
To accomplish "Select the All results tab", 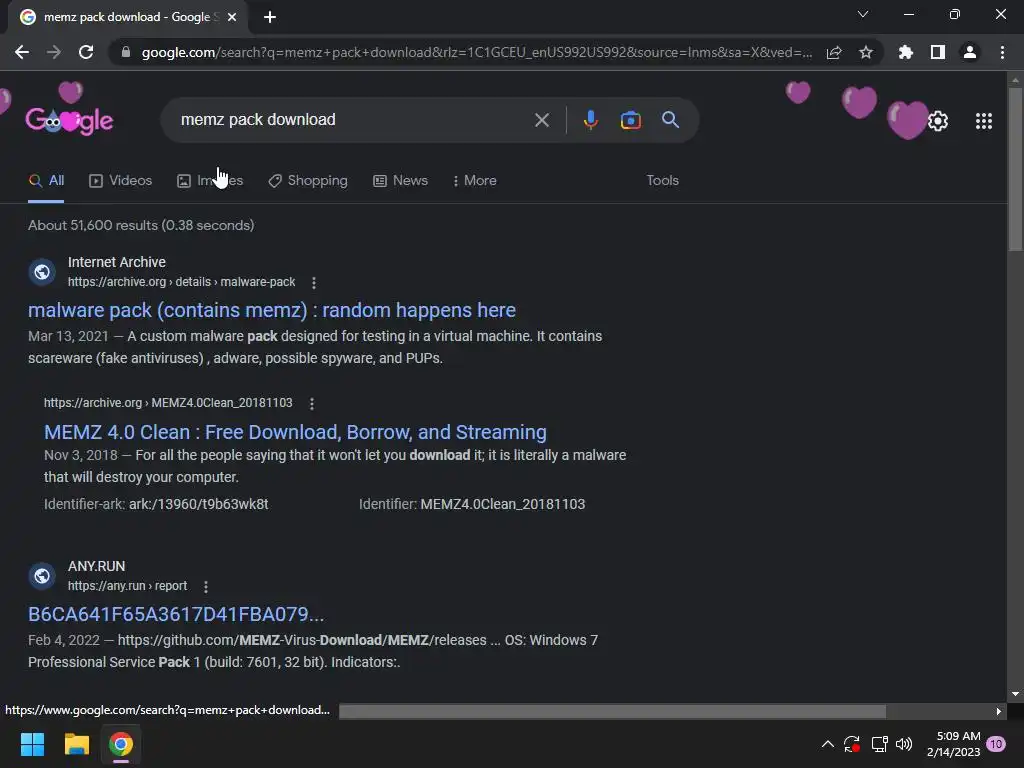I will pyautogui.click(x=46, y=181).
